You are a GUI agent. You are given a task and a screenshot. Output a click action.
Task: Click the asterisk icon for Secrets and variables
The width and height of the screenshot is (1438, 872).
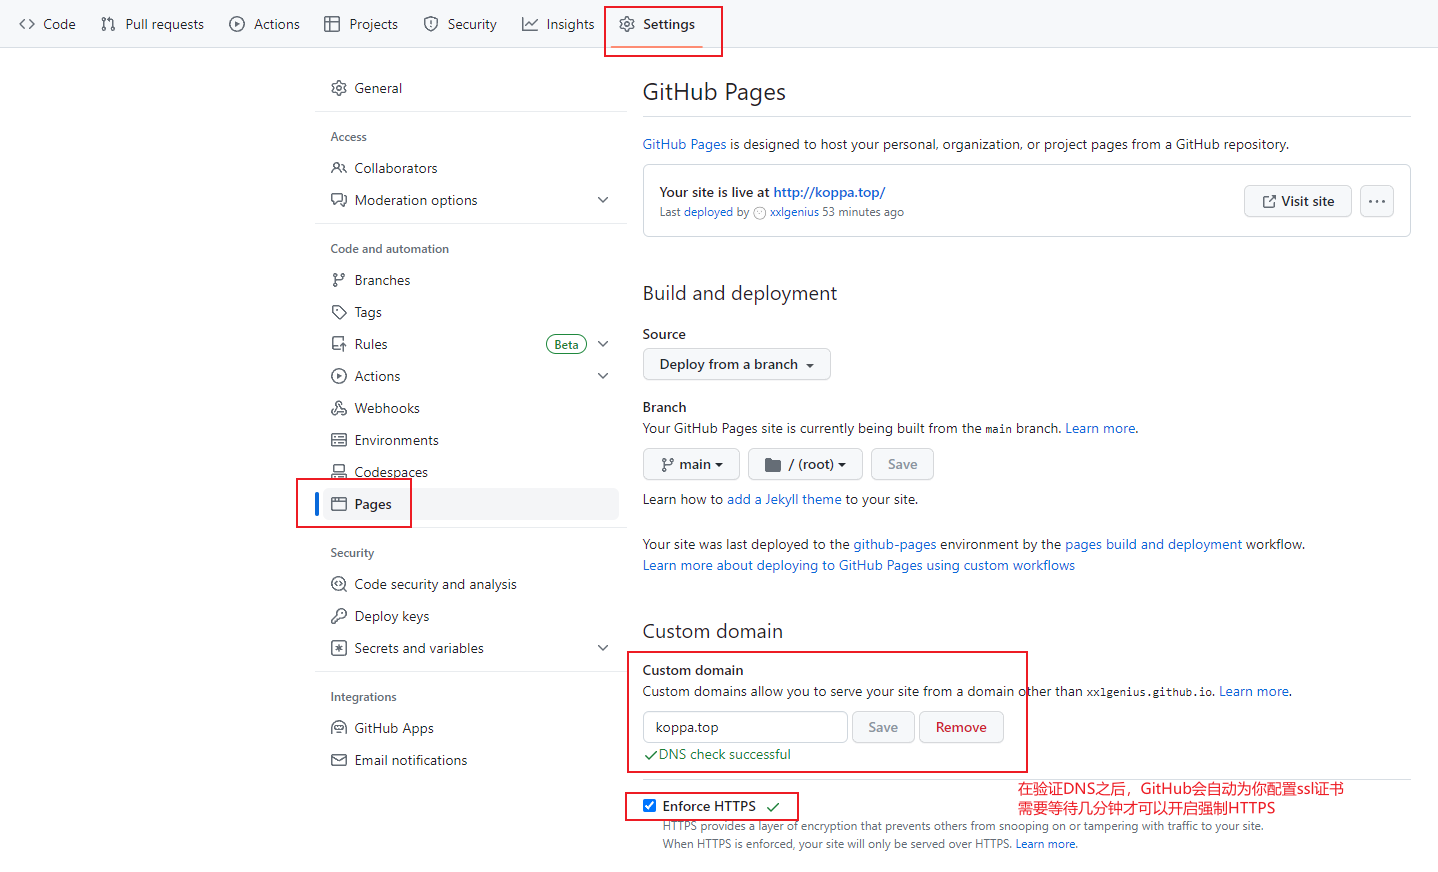(x=339, y=648)
